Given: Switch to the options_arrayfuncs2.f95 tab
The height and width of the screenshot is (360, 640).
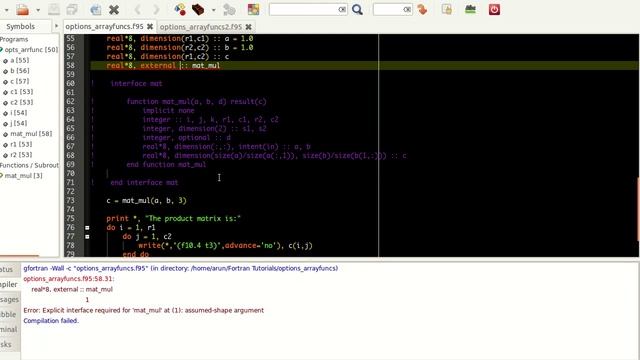Looking at the screenshot, I should point(201,27).
